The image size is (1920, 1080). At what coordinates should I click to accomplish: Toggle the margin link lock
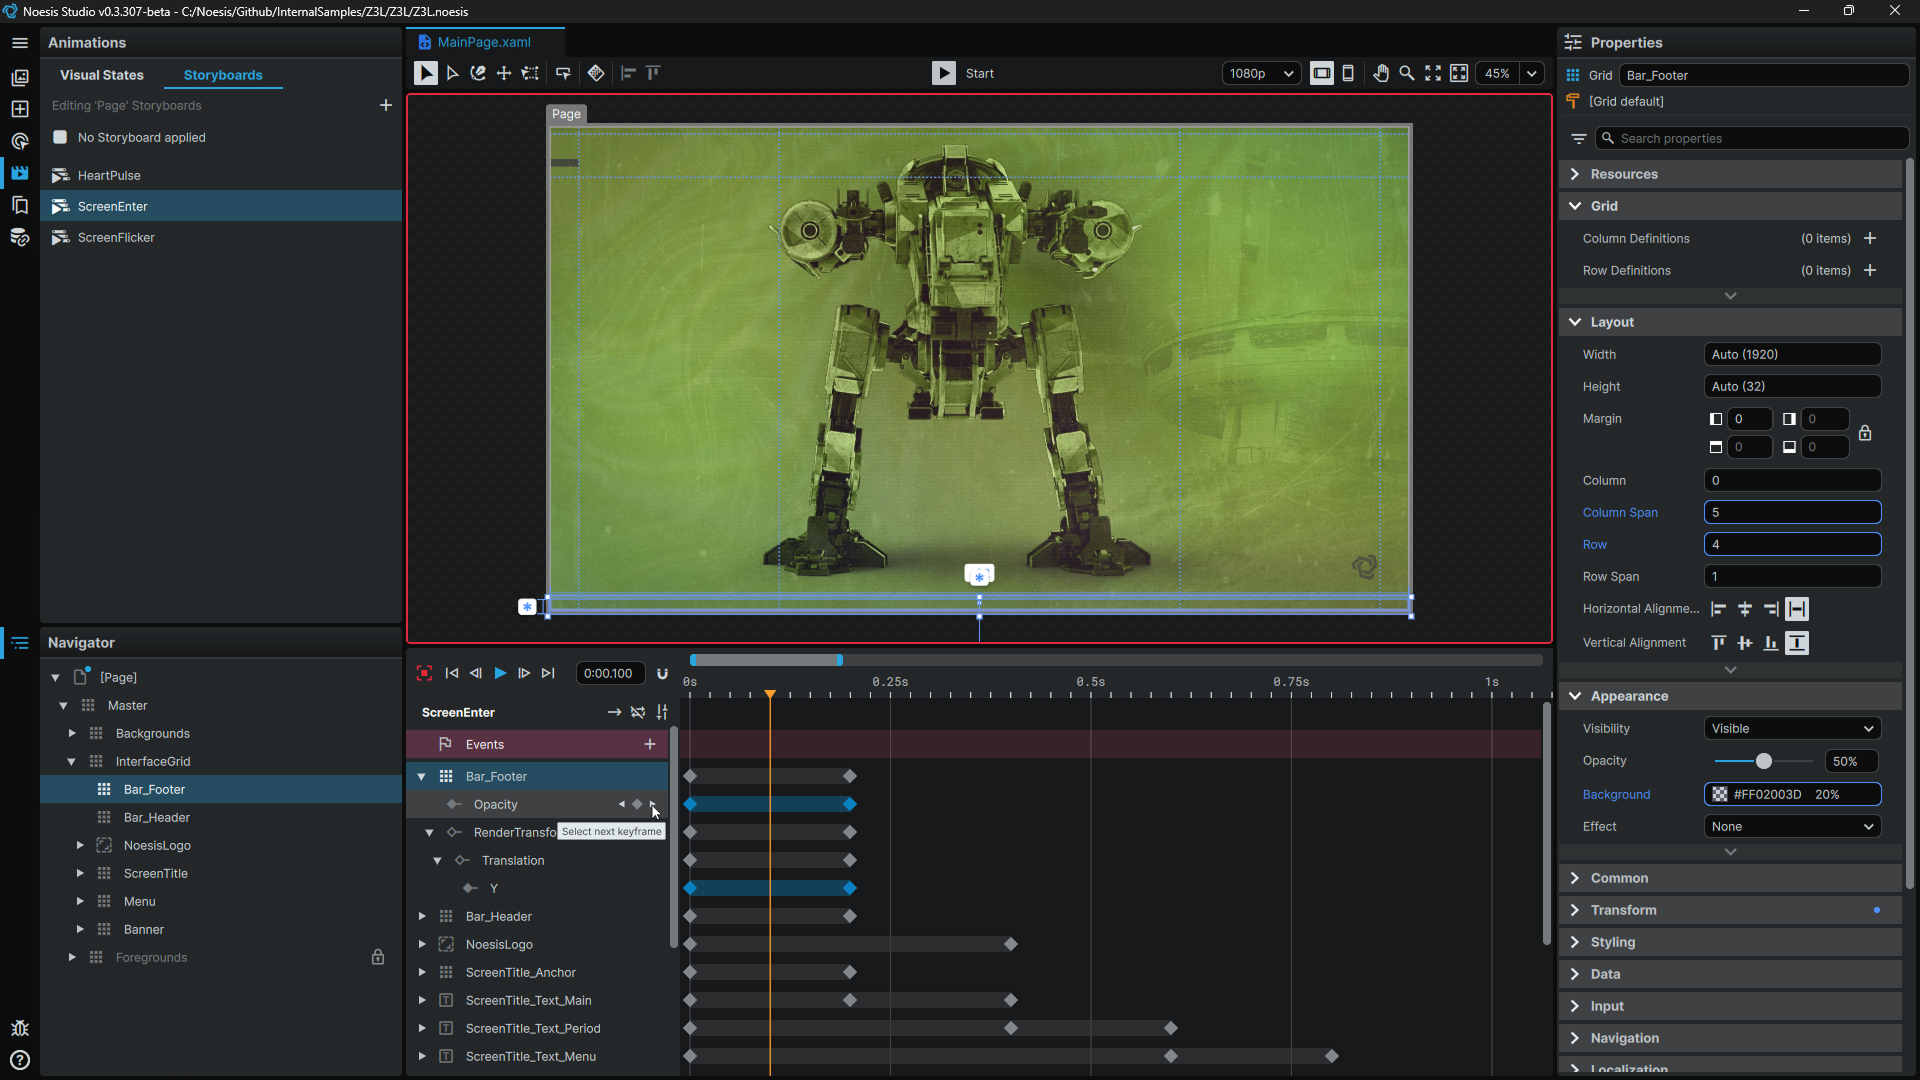click(1865, 433)
